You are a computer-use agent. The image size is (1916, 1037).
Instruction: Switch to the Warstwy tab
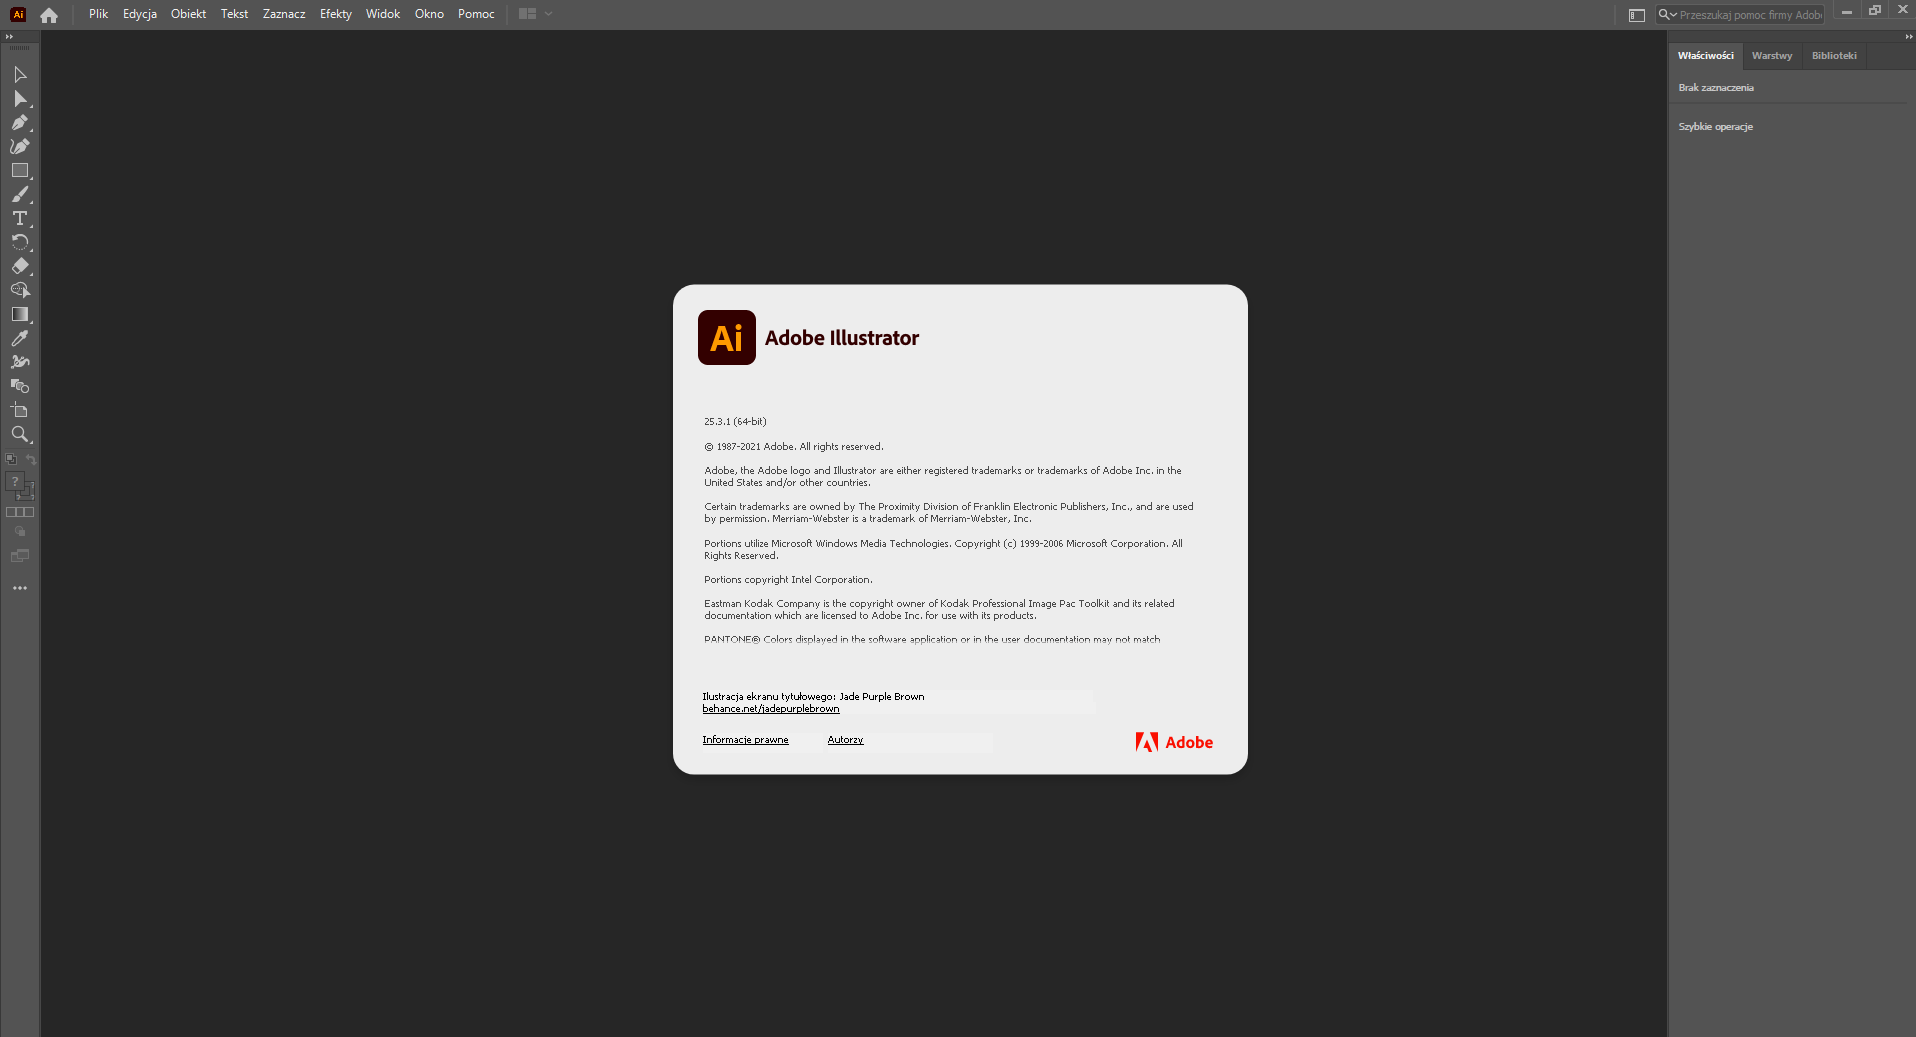tap(1772, 56)
